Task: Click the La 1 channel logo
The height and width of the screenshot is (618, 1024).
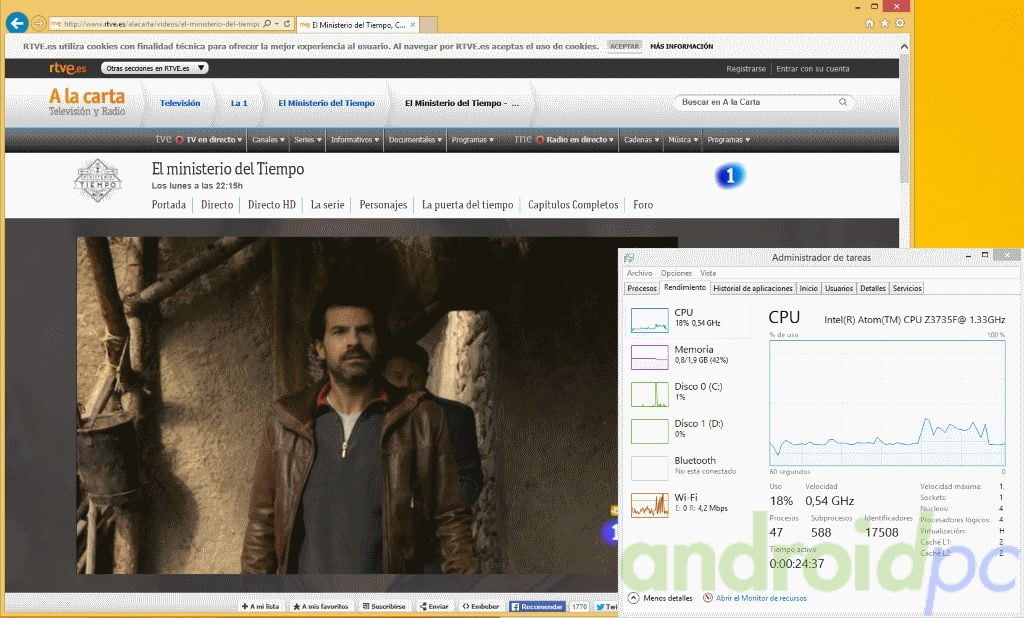Action: pyautogui.click(x=730, y=176)
